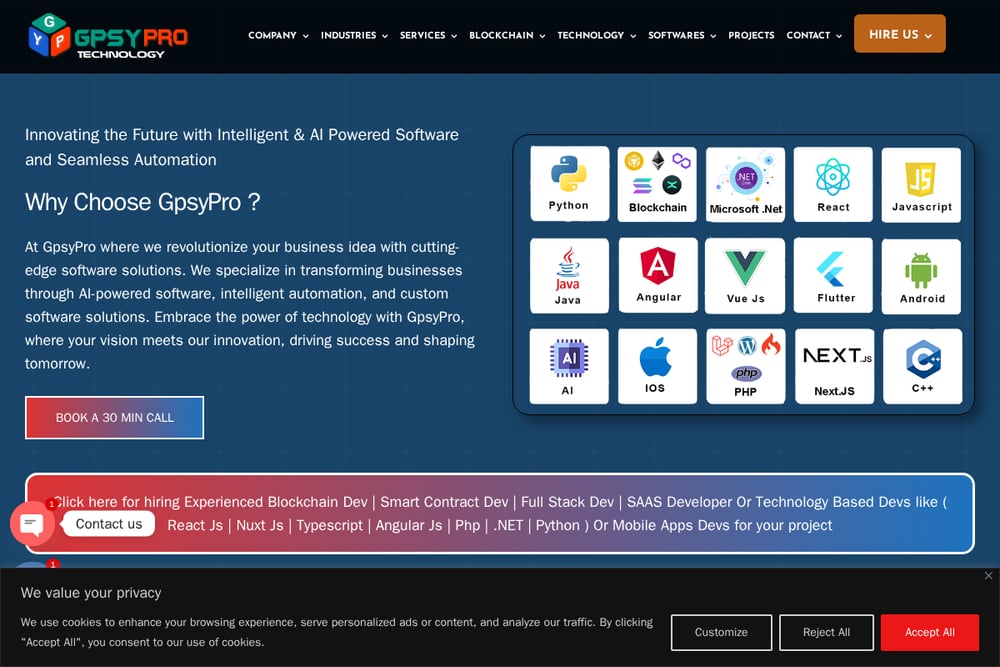1000x667 pixels.
Task: Reject all cookies
Action: (x=826, y=633)
